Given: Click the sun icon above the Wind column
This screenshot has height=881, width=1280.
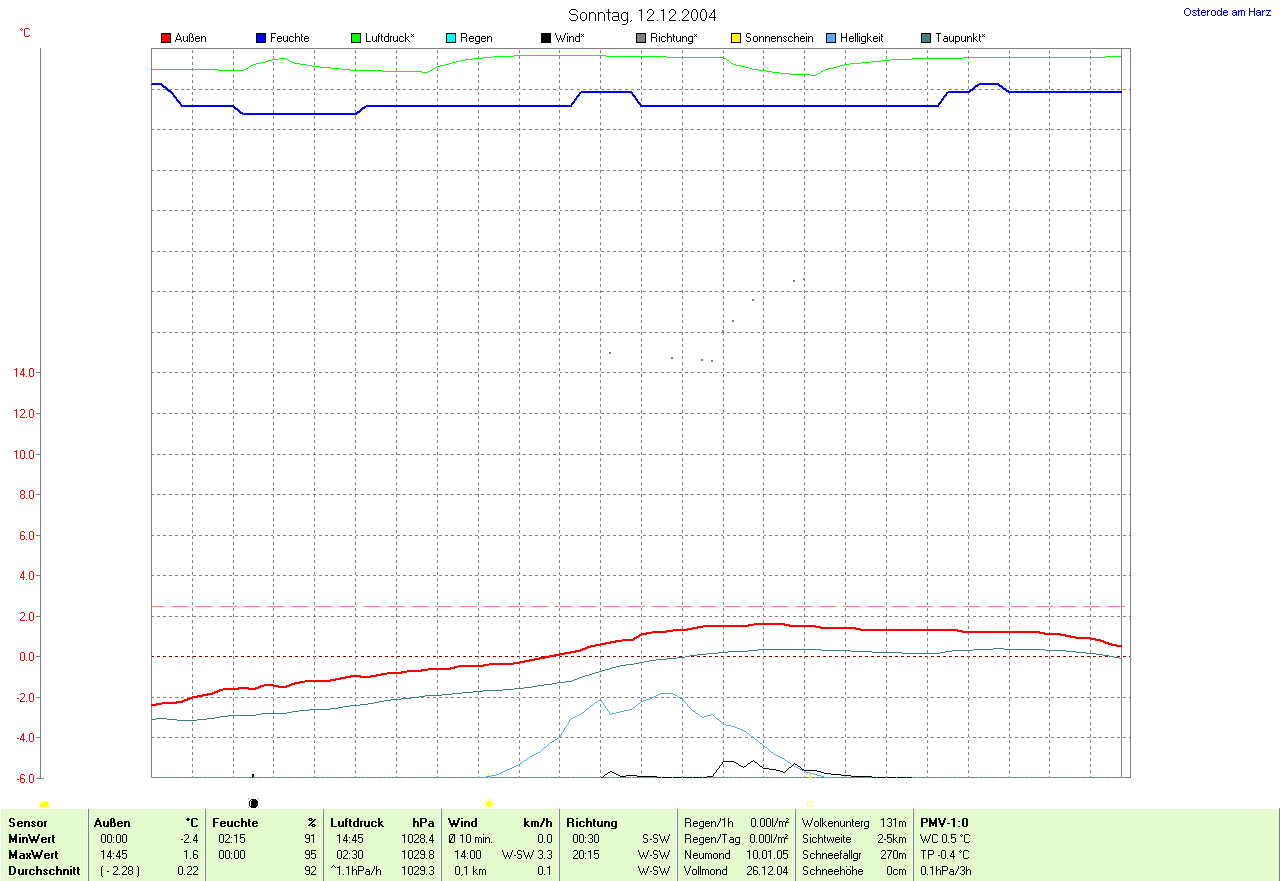Looking at the screenshot, I should [x=488, y=803].
